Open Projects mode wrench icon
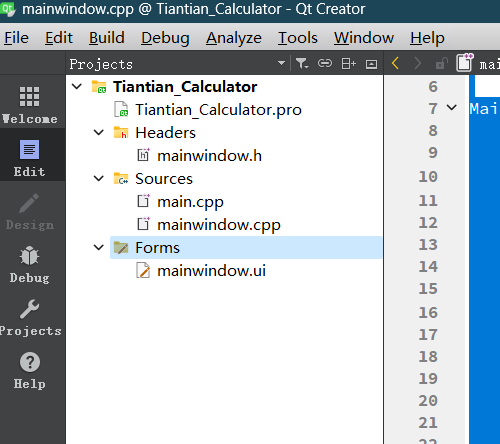The width and height of the screenshot is (500, 444). tap(30, 309)
